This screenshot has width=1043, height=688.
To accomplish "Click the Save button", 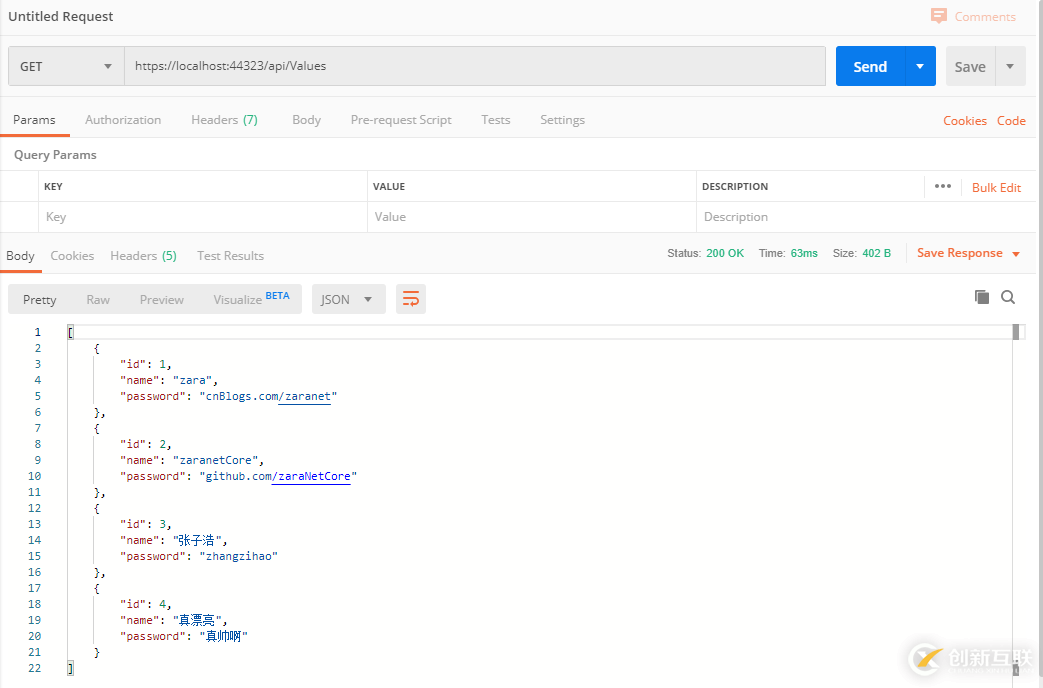I will 970,66.
